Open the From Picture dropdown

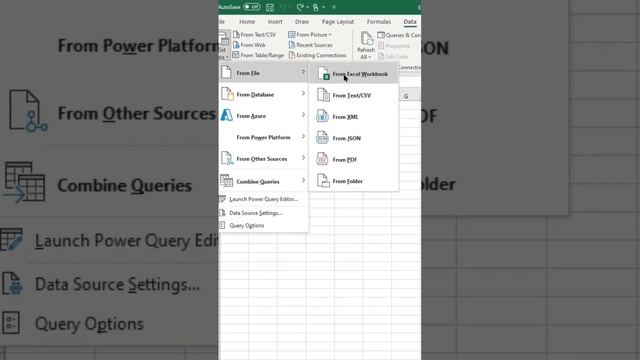[x=310, y=35]
